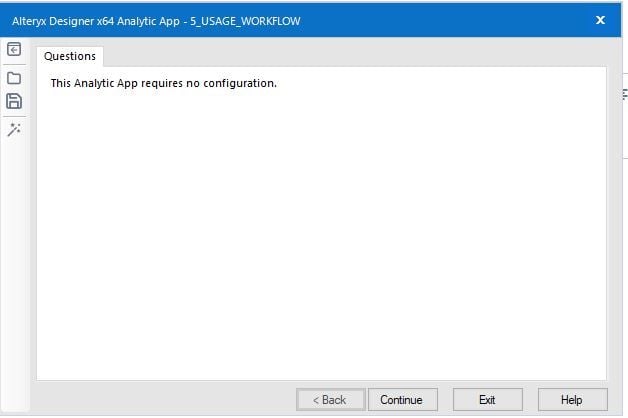Click the title 'Alteryx Designer x64 Analytic App - 5_USAGE_WORKFLOW'
628x418 pixels.
(x=156, y=21)
